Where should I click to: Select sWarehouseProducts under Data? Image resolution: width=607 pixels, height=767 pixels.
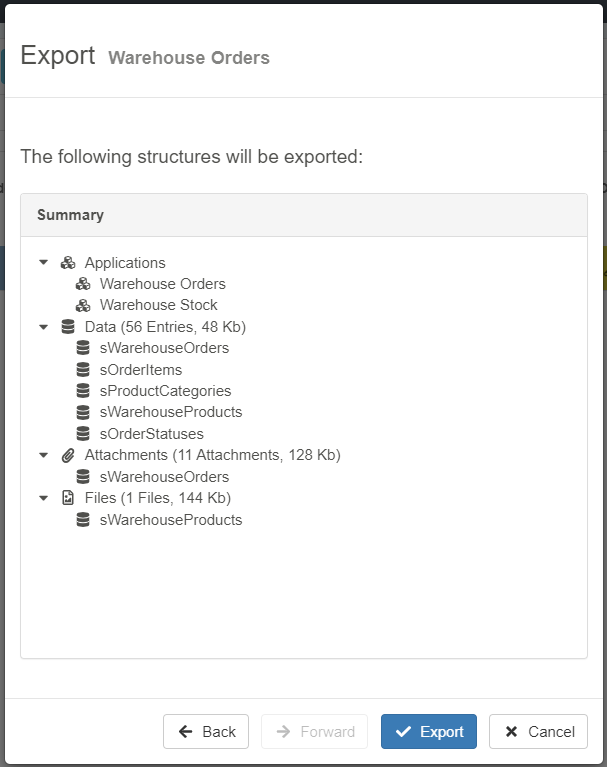pos(170,412)
